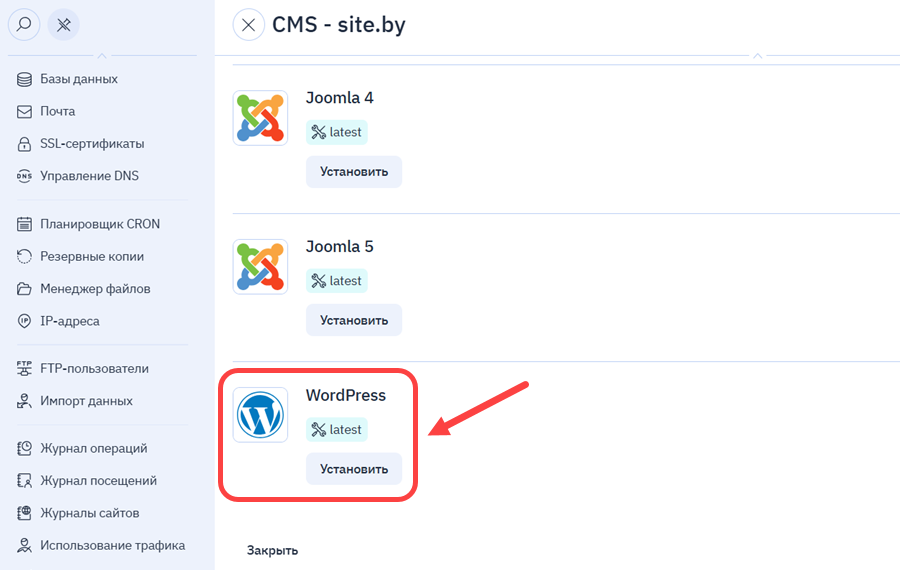Viewport: 900px width, 570px height.
Task: Click the calendar icon for Планировщик CRON
Action: [x=24, y=224]
